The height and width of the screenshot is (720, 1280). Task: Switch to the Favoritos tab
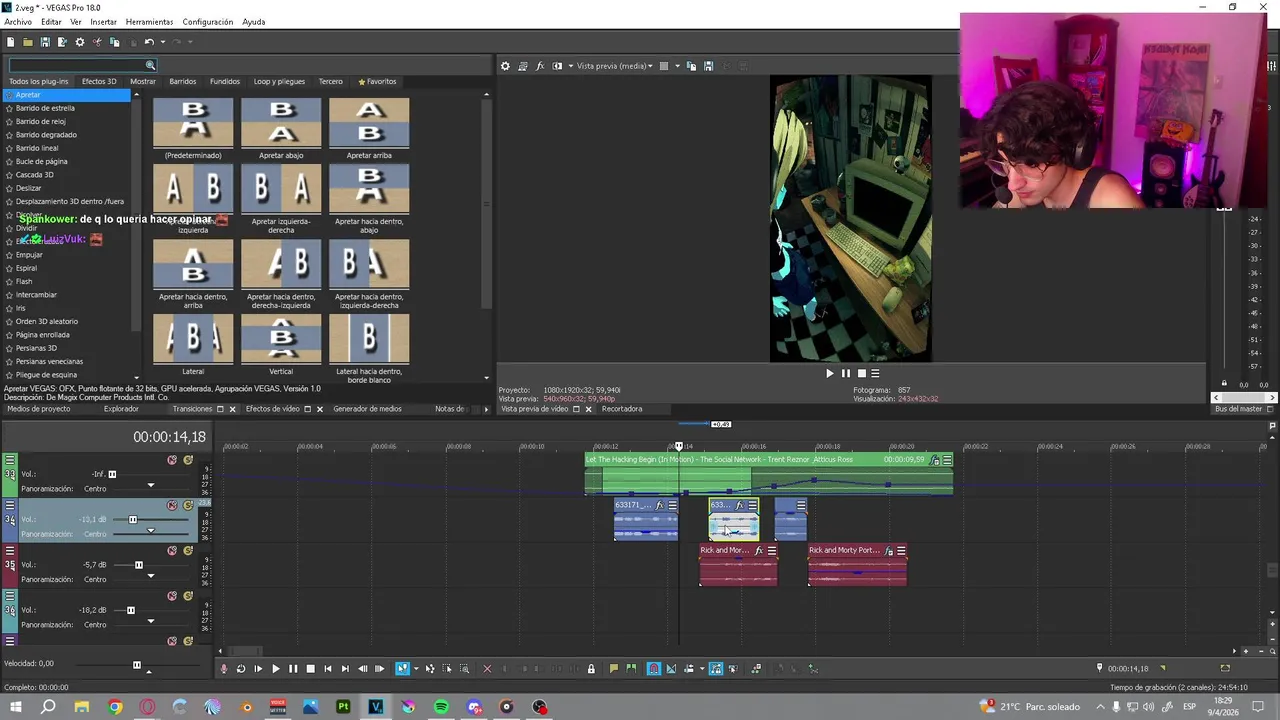point(377,81)
